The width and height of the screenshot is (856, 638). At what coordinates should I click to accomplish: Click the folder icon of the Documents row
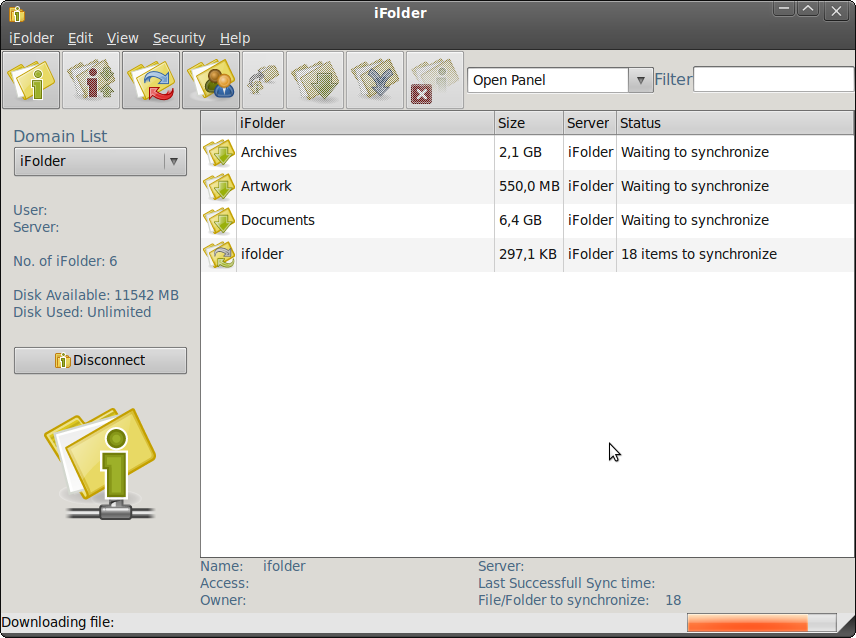pos(219,220)
